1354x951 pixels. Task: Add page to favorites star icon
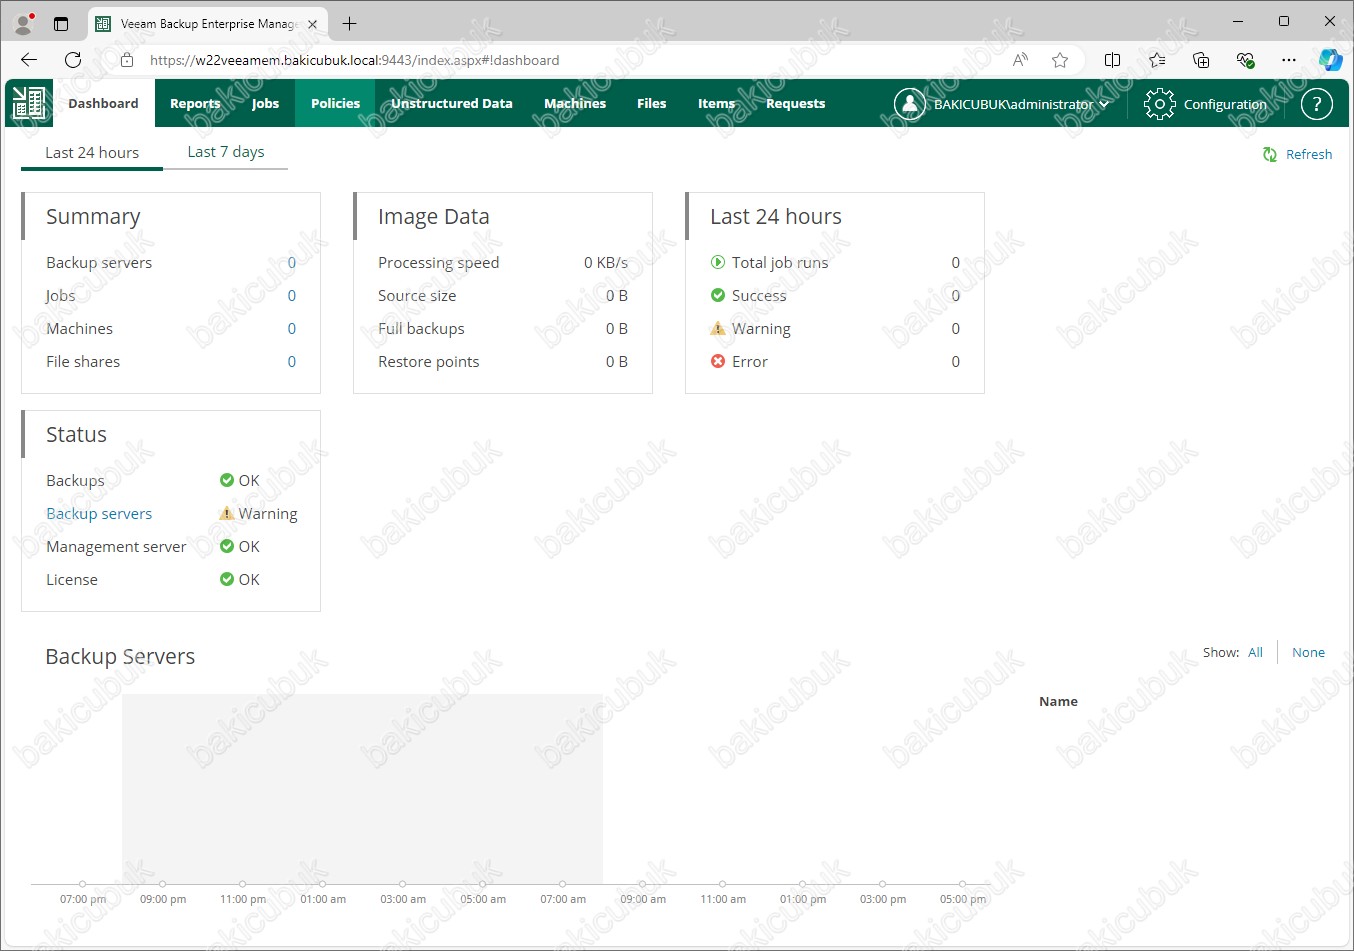coord(1060,60)
